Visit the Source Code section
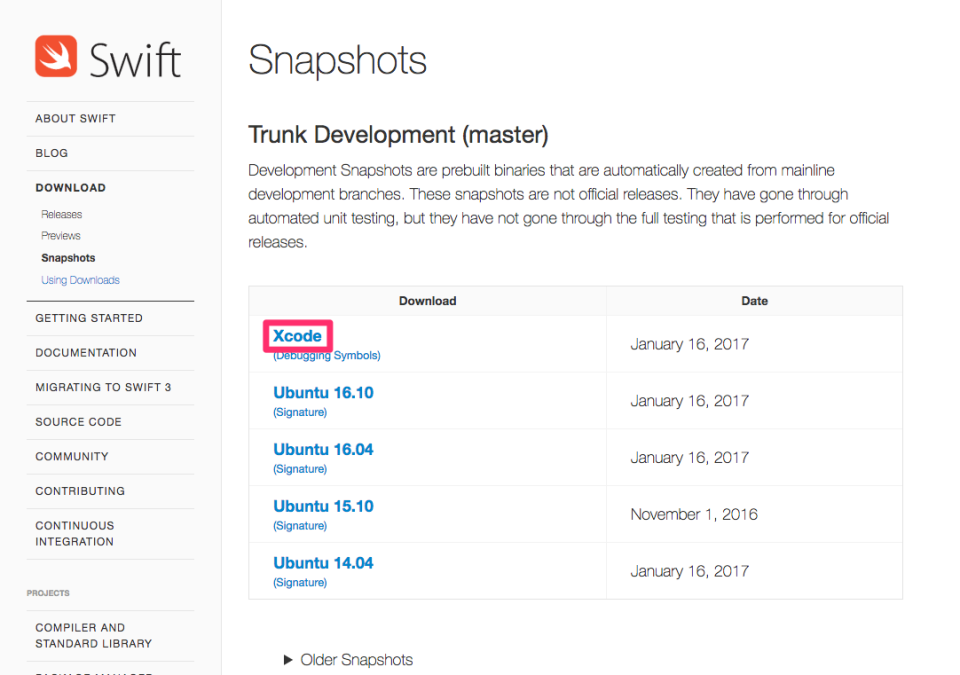The width and height of the screenshot is (960, 675). [x=78, y=422]
